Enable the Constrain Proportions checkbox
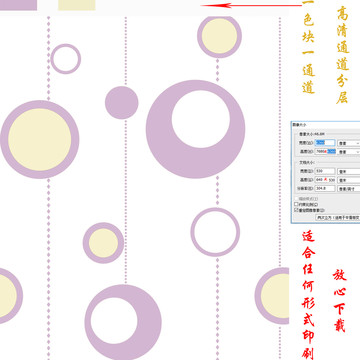360x360 pixels. [296, 204]
